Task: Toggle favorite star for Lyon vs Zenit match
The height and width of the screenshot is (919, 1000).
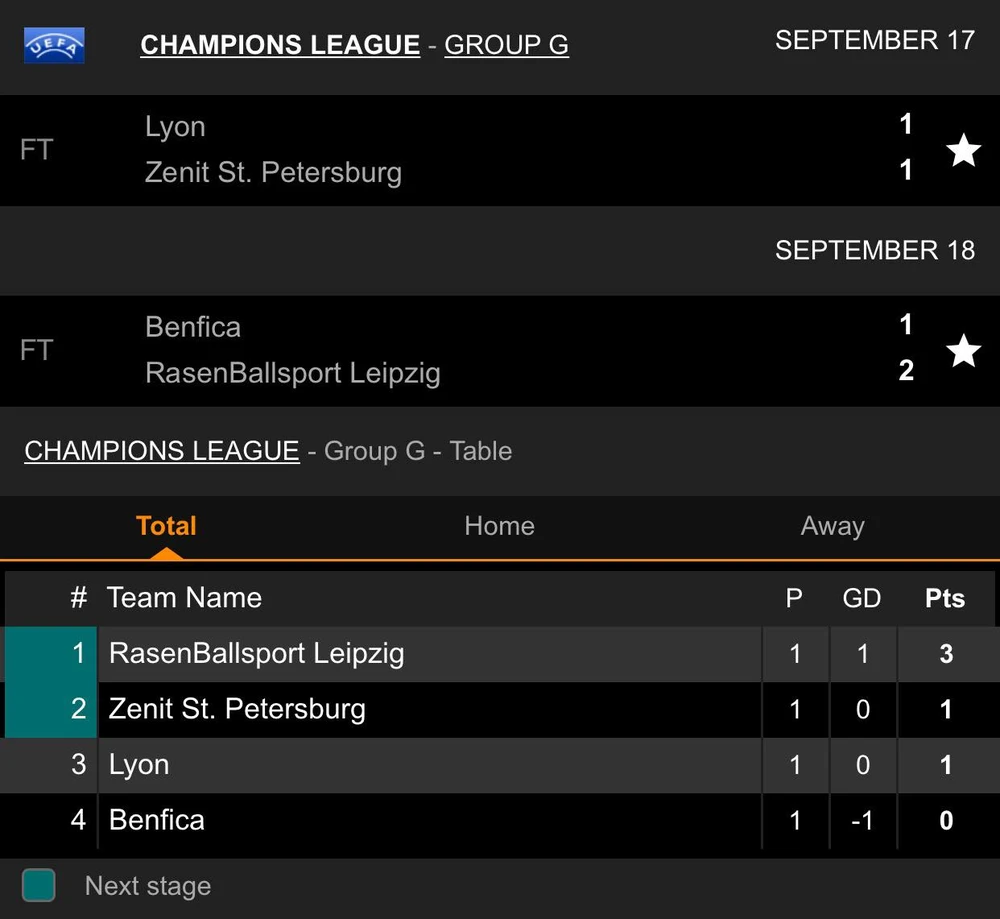Action: coord(963,150)
